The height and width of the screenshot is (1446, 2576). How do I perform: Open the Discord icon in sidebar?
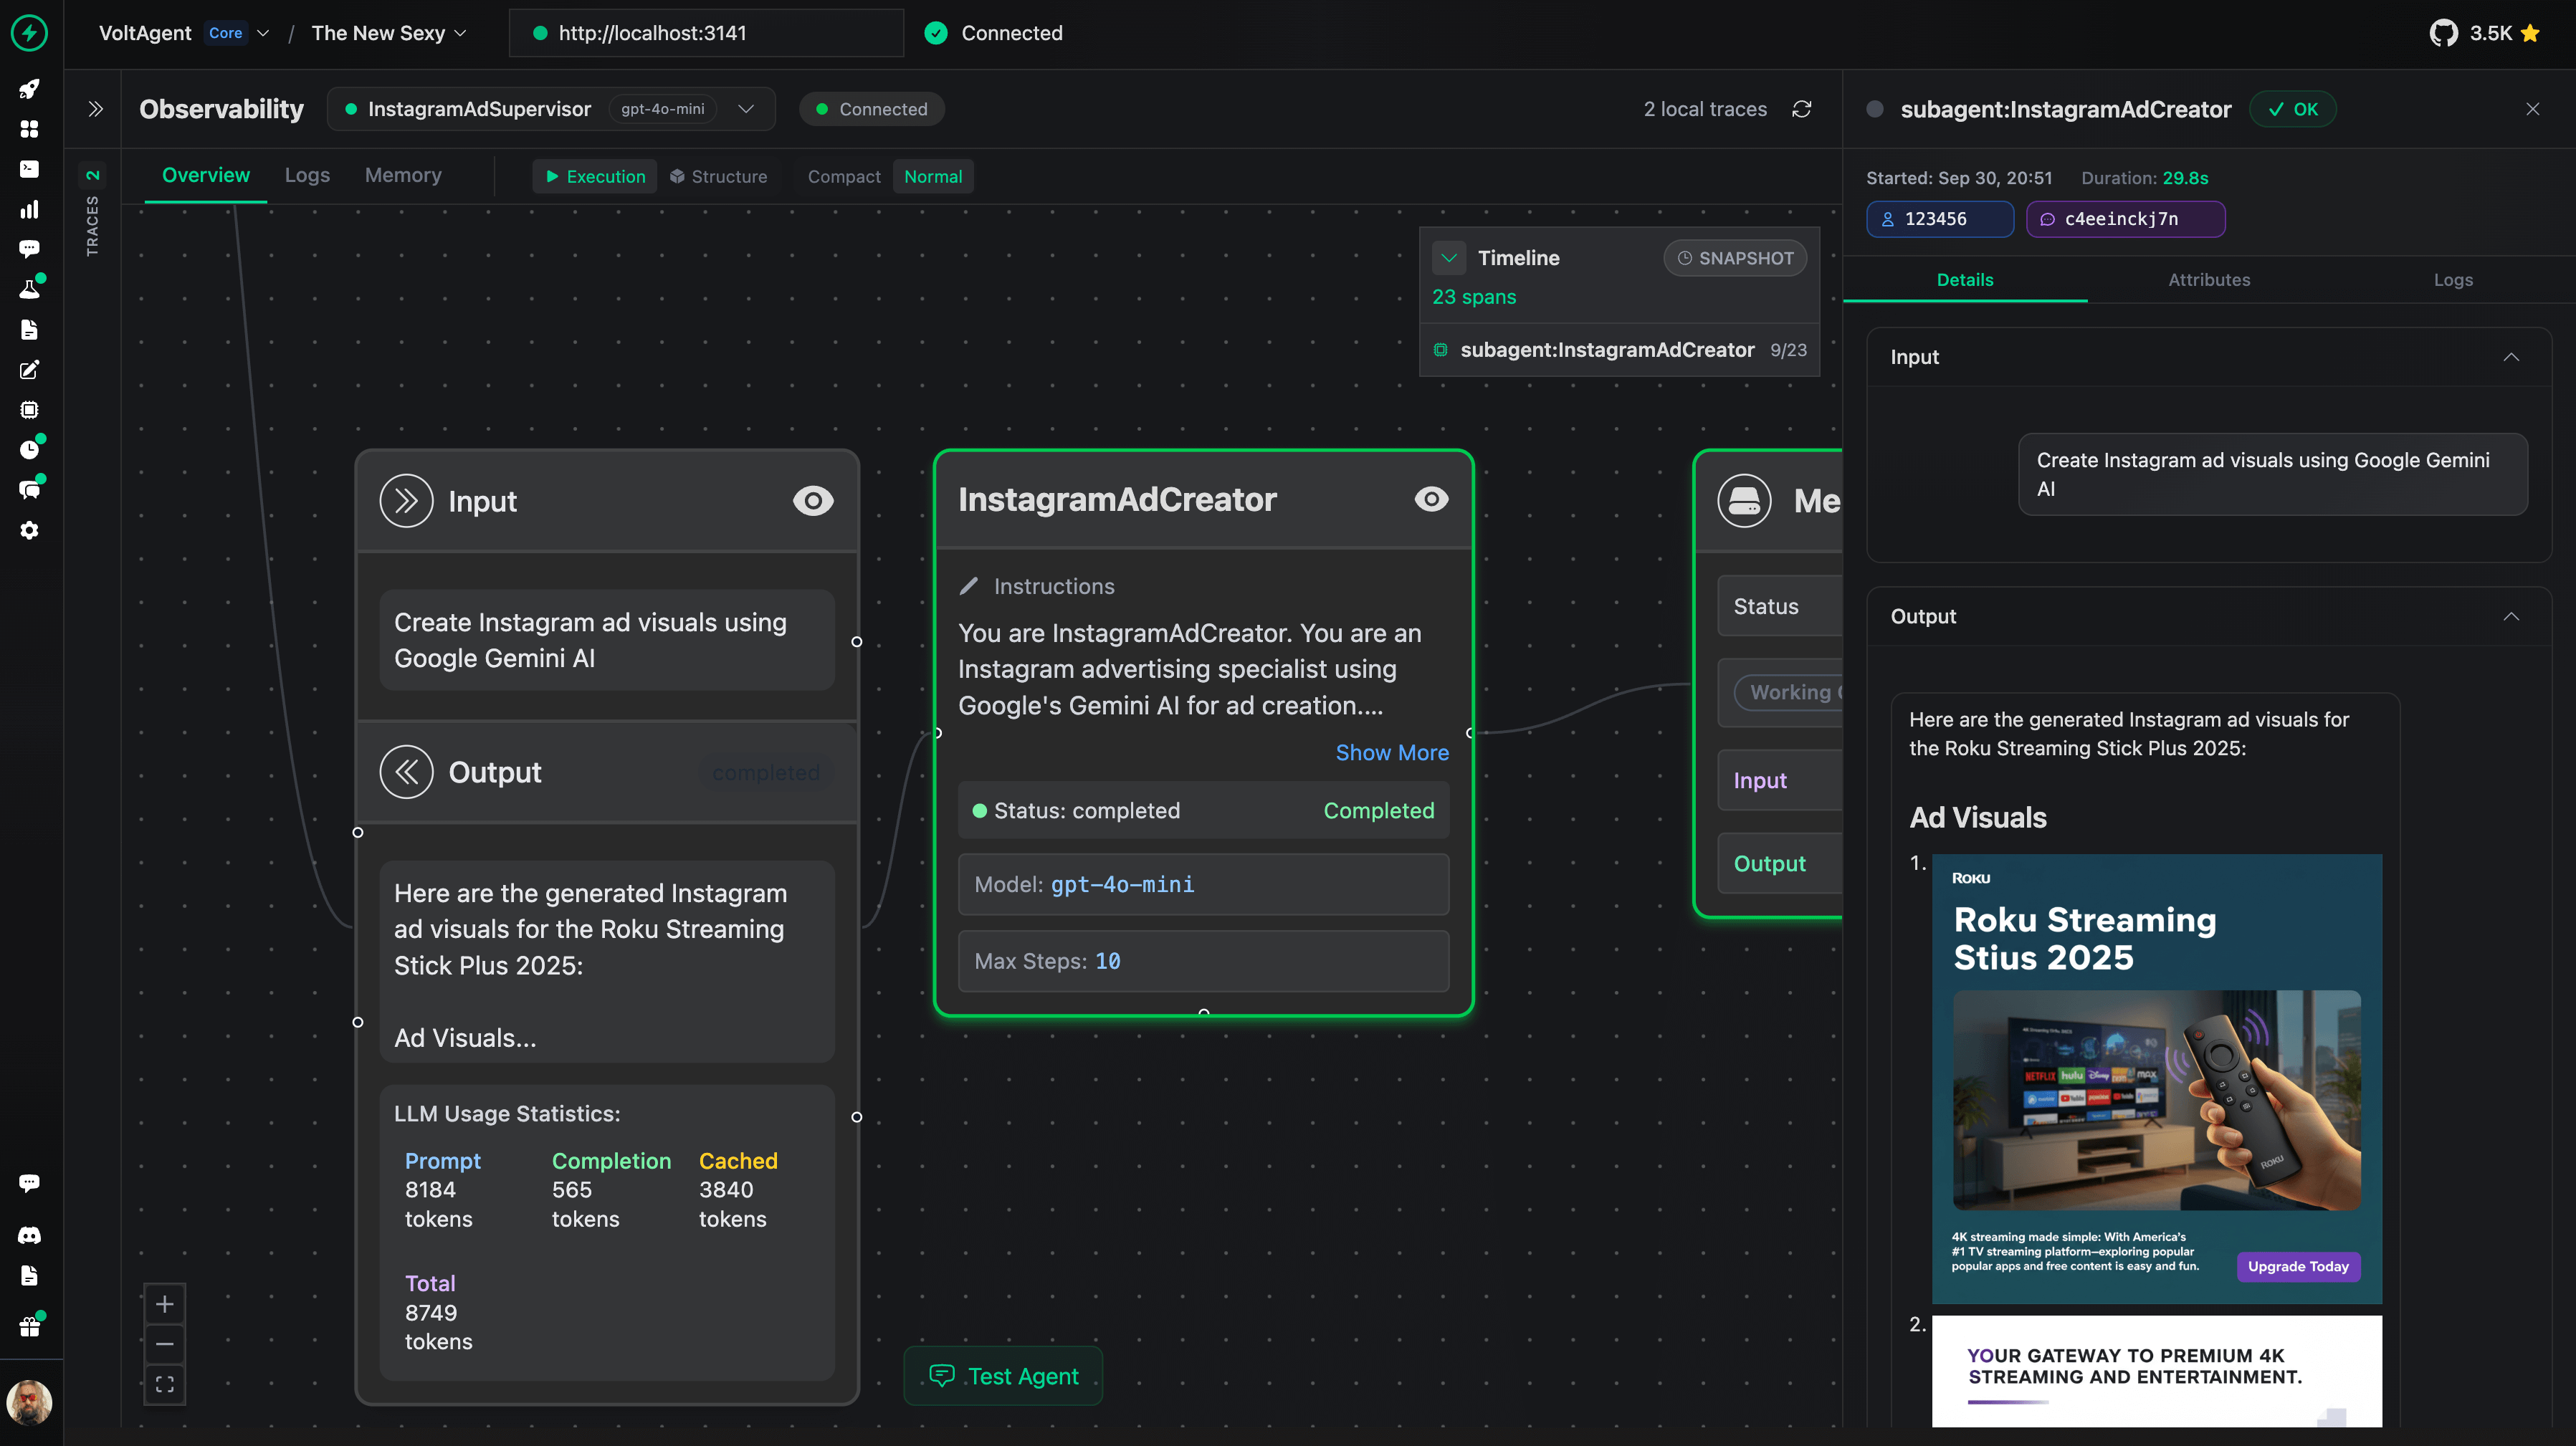click(29, 1235)
